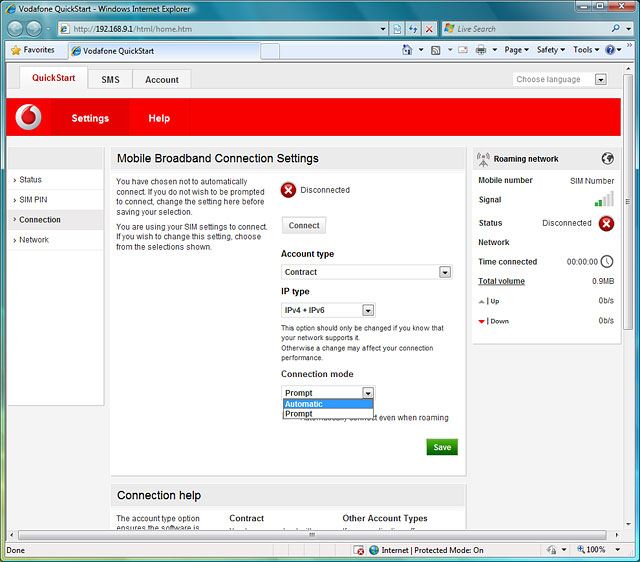Screen dimensions: 640x562
Task: Click the RSS feeds icon
Action: pyautogui.click(x=436, y=50)
